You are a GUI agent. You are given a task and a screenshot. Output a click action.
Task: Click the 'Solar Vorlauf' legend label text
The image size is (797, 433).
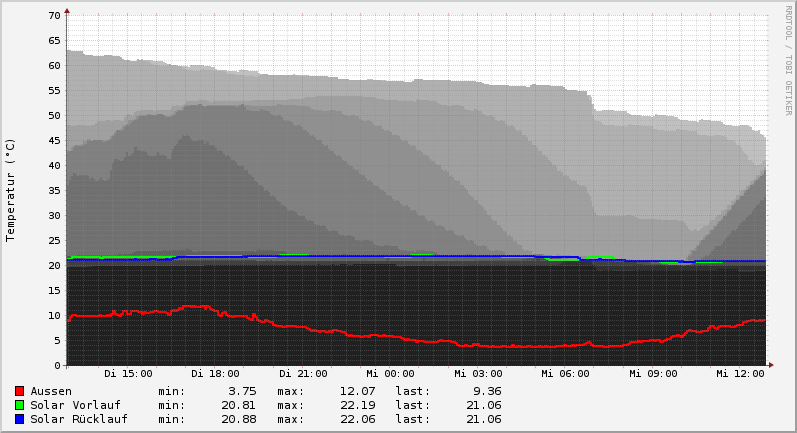point(75,405)
